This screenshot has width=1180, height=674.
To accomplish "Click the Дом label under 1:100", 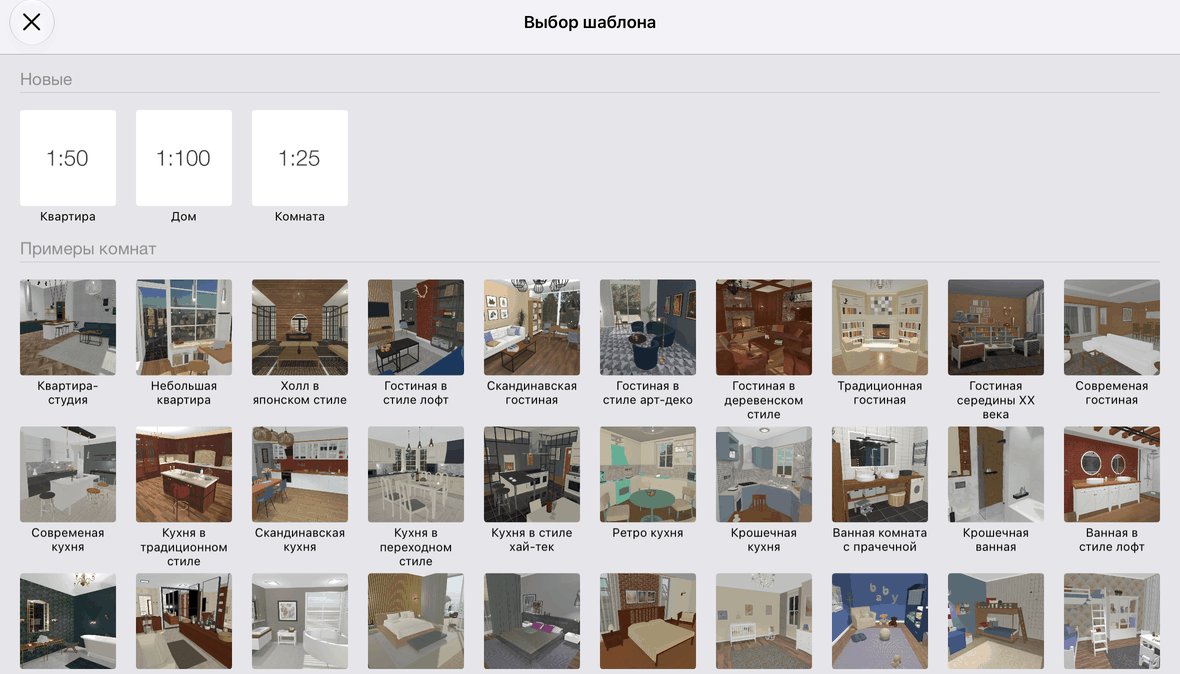I will pos(184,217).
